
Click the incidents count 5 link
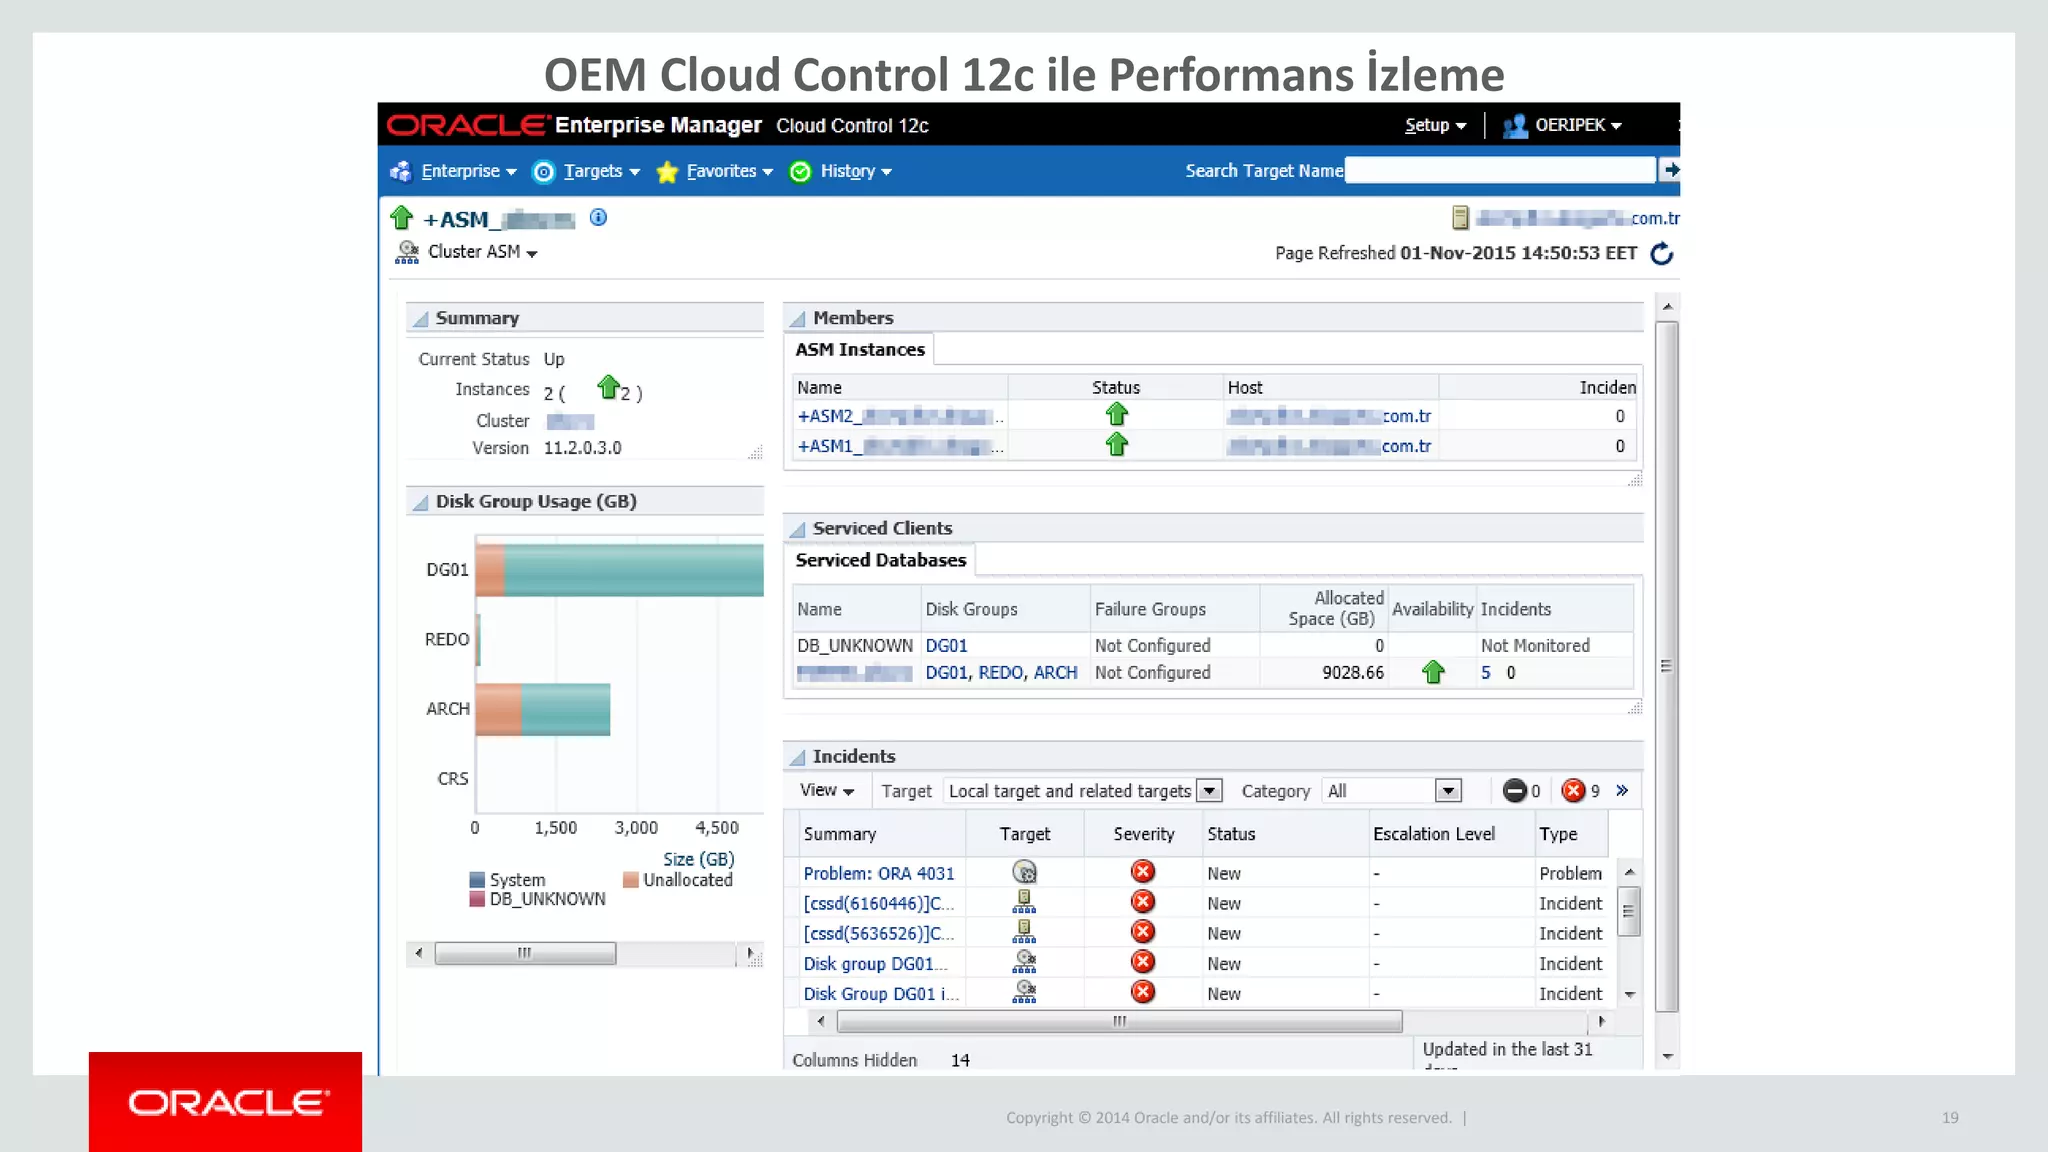click(1486, 673)
